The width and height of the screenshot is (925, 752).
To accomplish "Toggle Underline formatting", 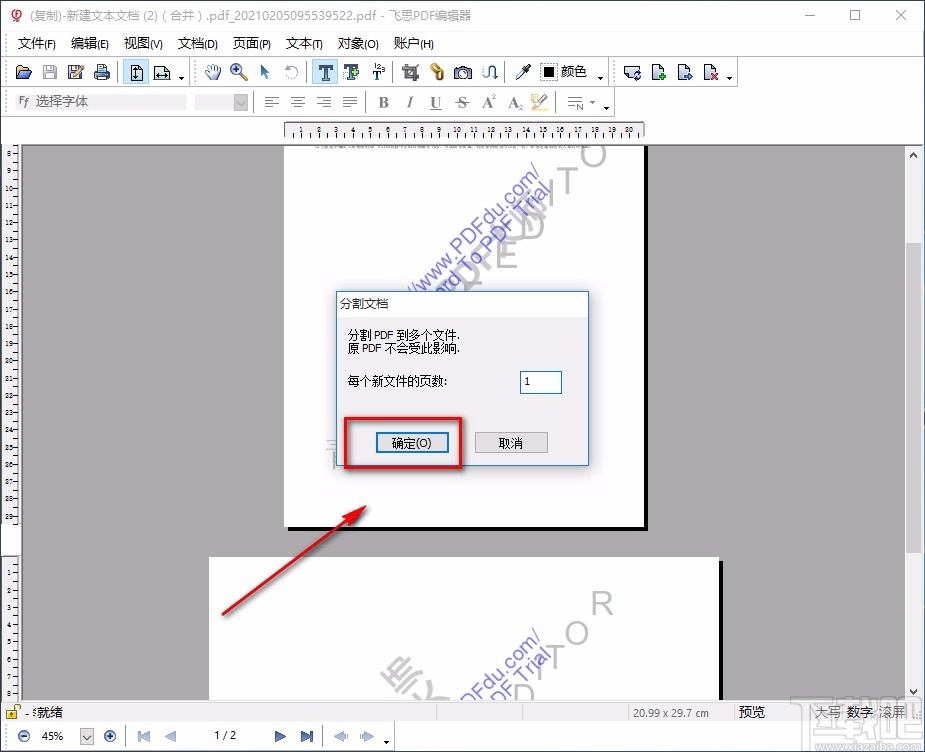I will tap(435, 103).
